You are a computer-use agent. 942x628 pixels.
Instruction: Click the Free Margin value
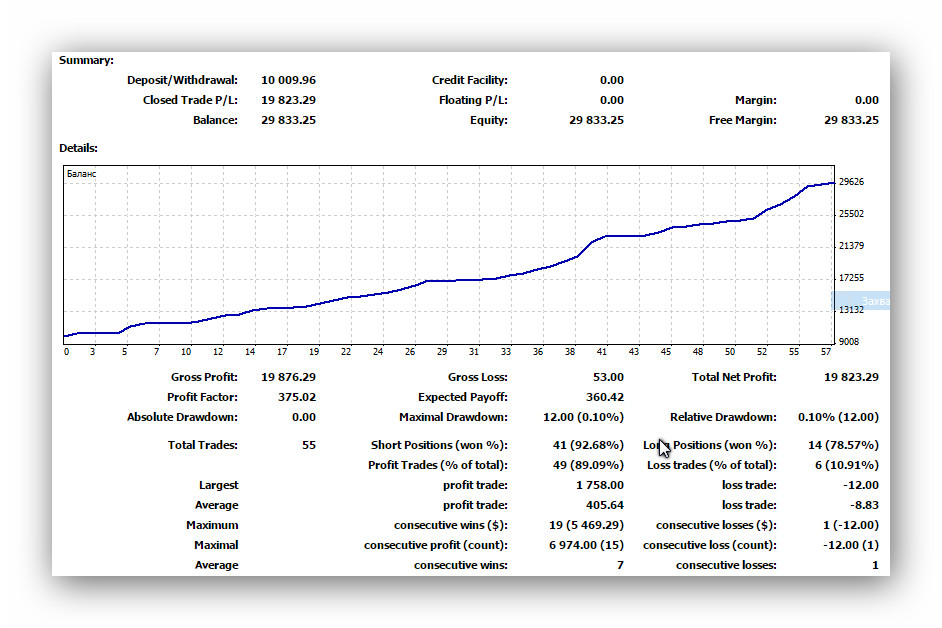pos(851,120)
